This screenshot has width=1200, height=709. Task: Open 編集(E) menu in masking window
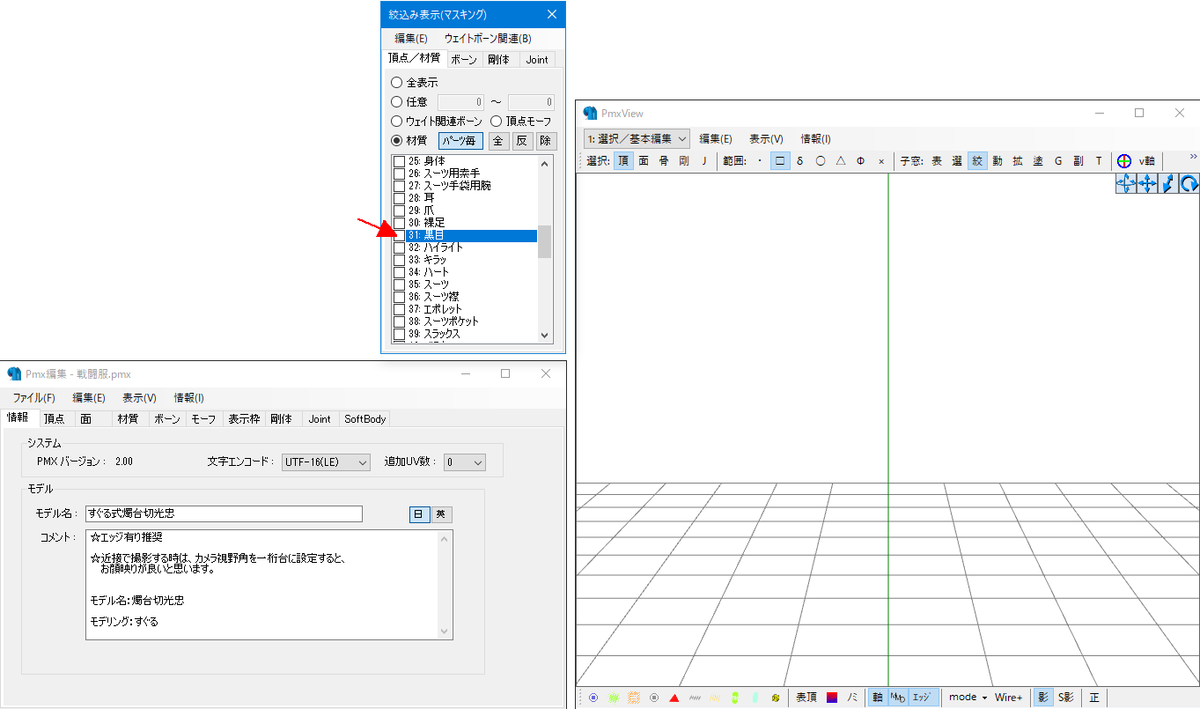411,38
